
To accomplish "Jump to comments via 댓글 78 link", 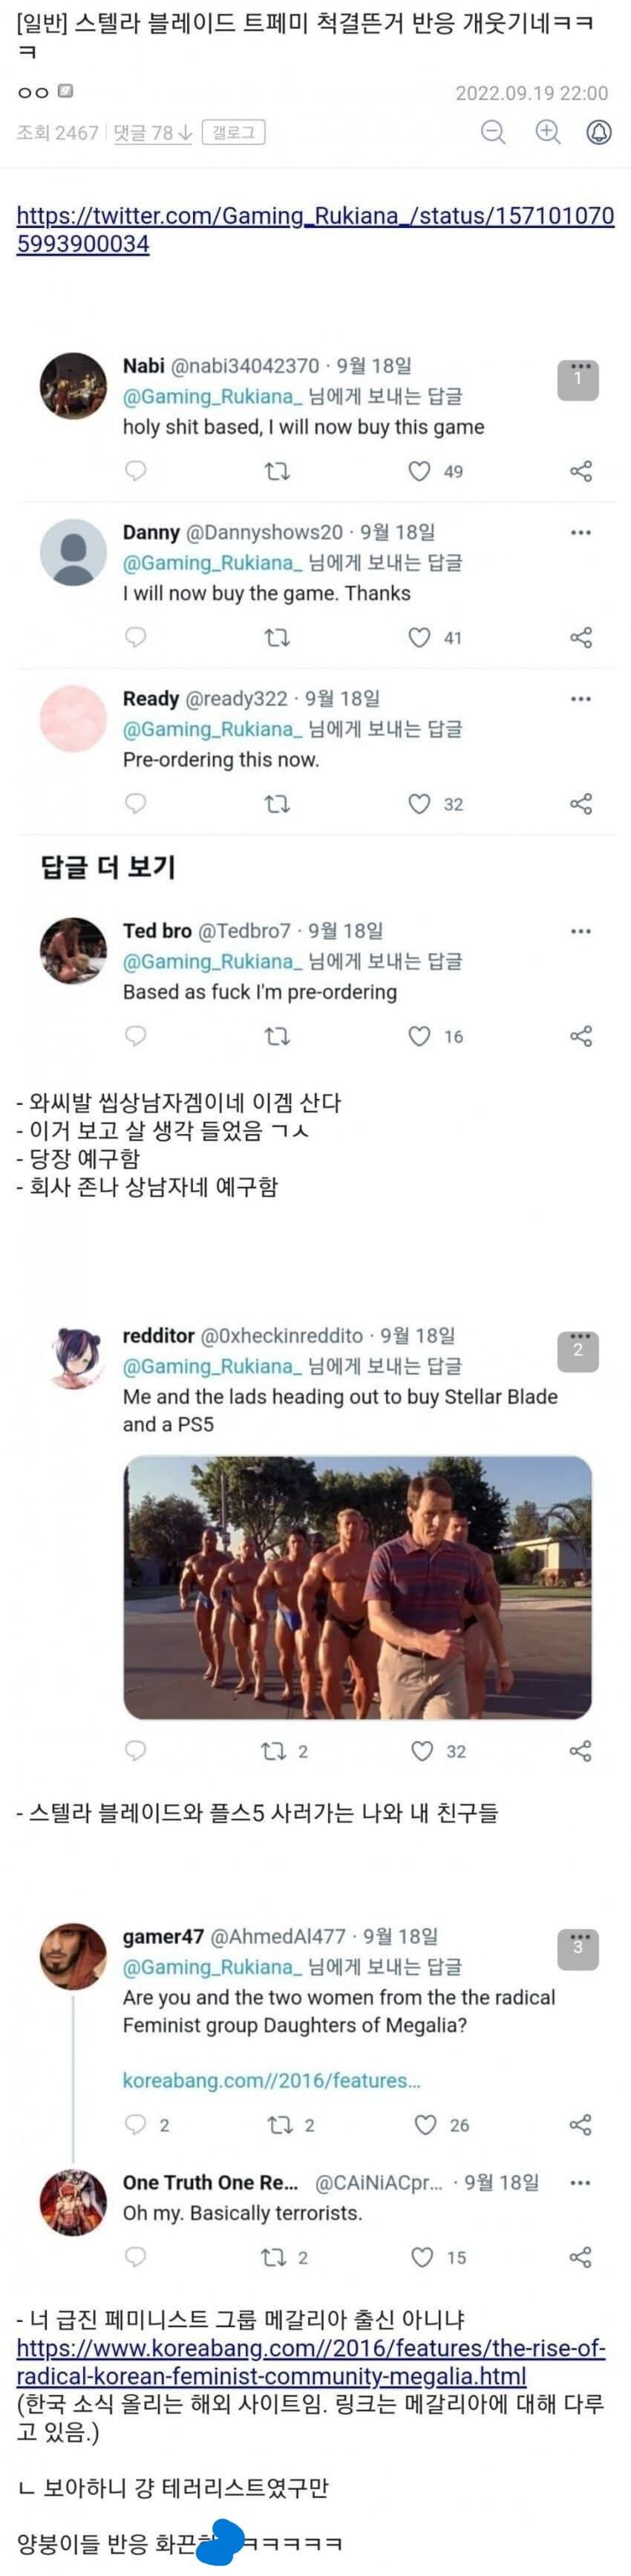I will pos(153,133).
